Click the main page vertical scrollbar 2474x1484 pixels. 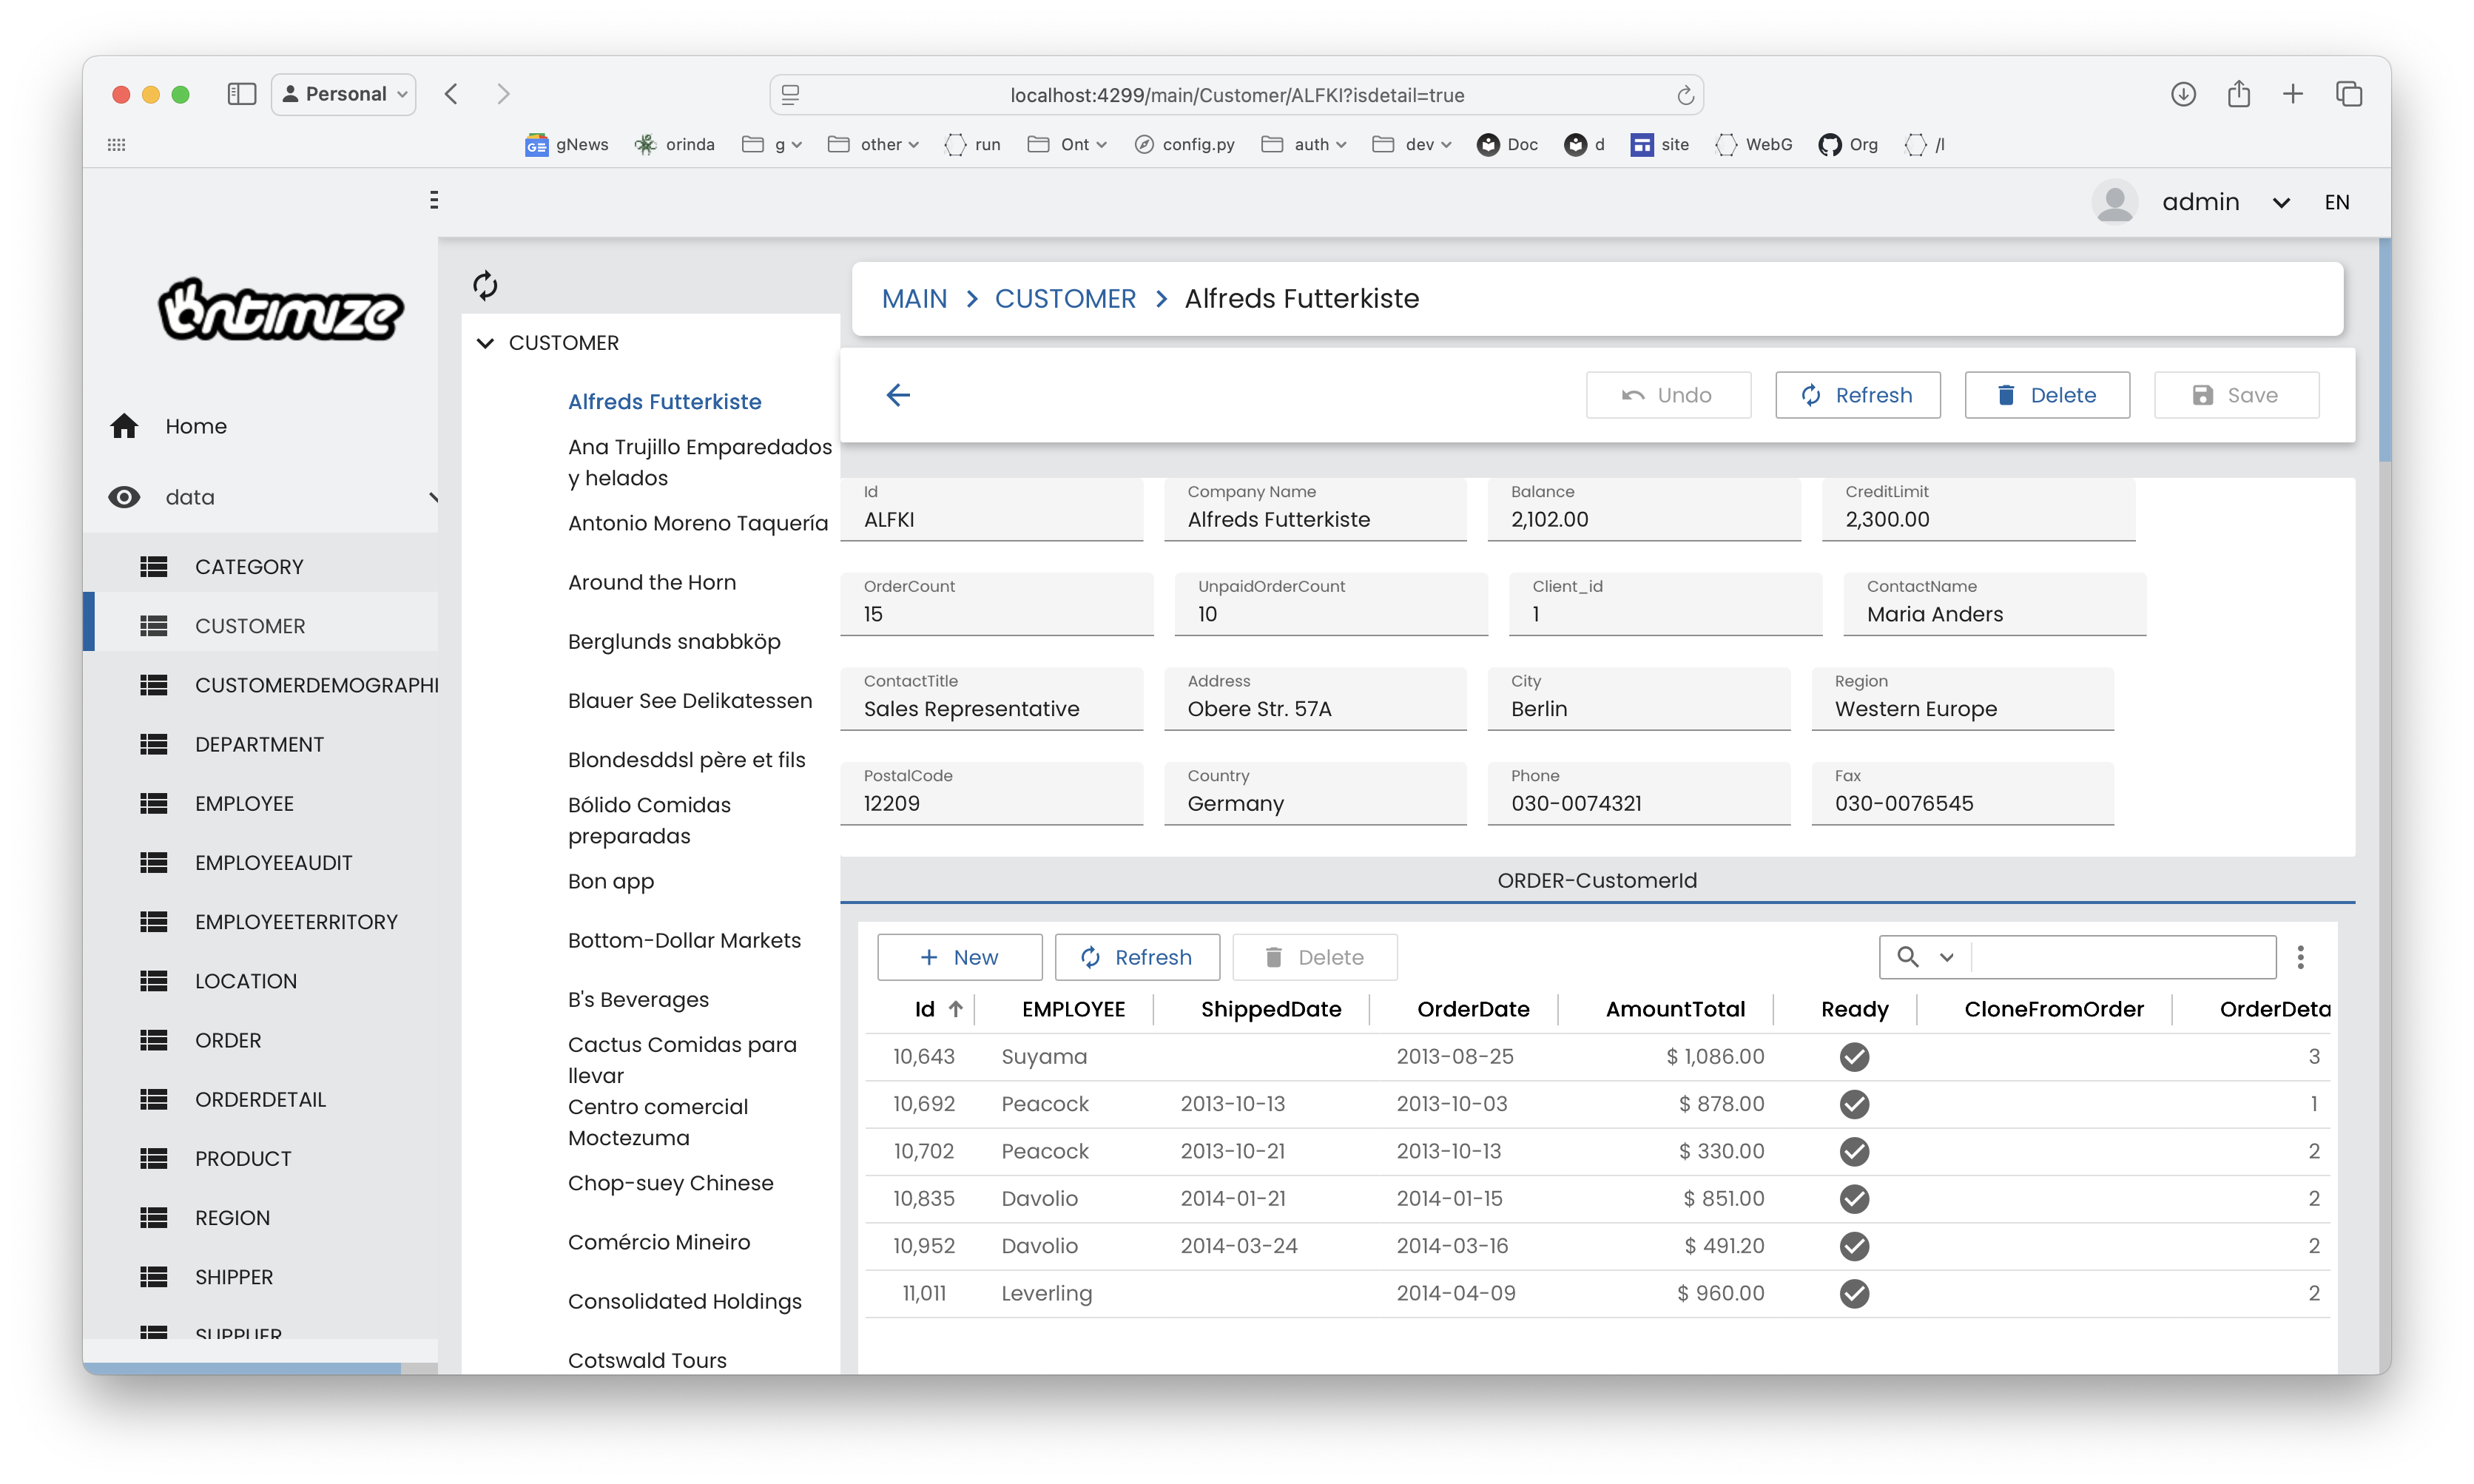point(2384,350)
